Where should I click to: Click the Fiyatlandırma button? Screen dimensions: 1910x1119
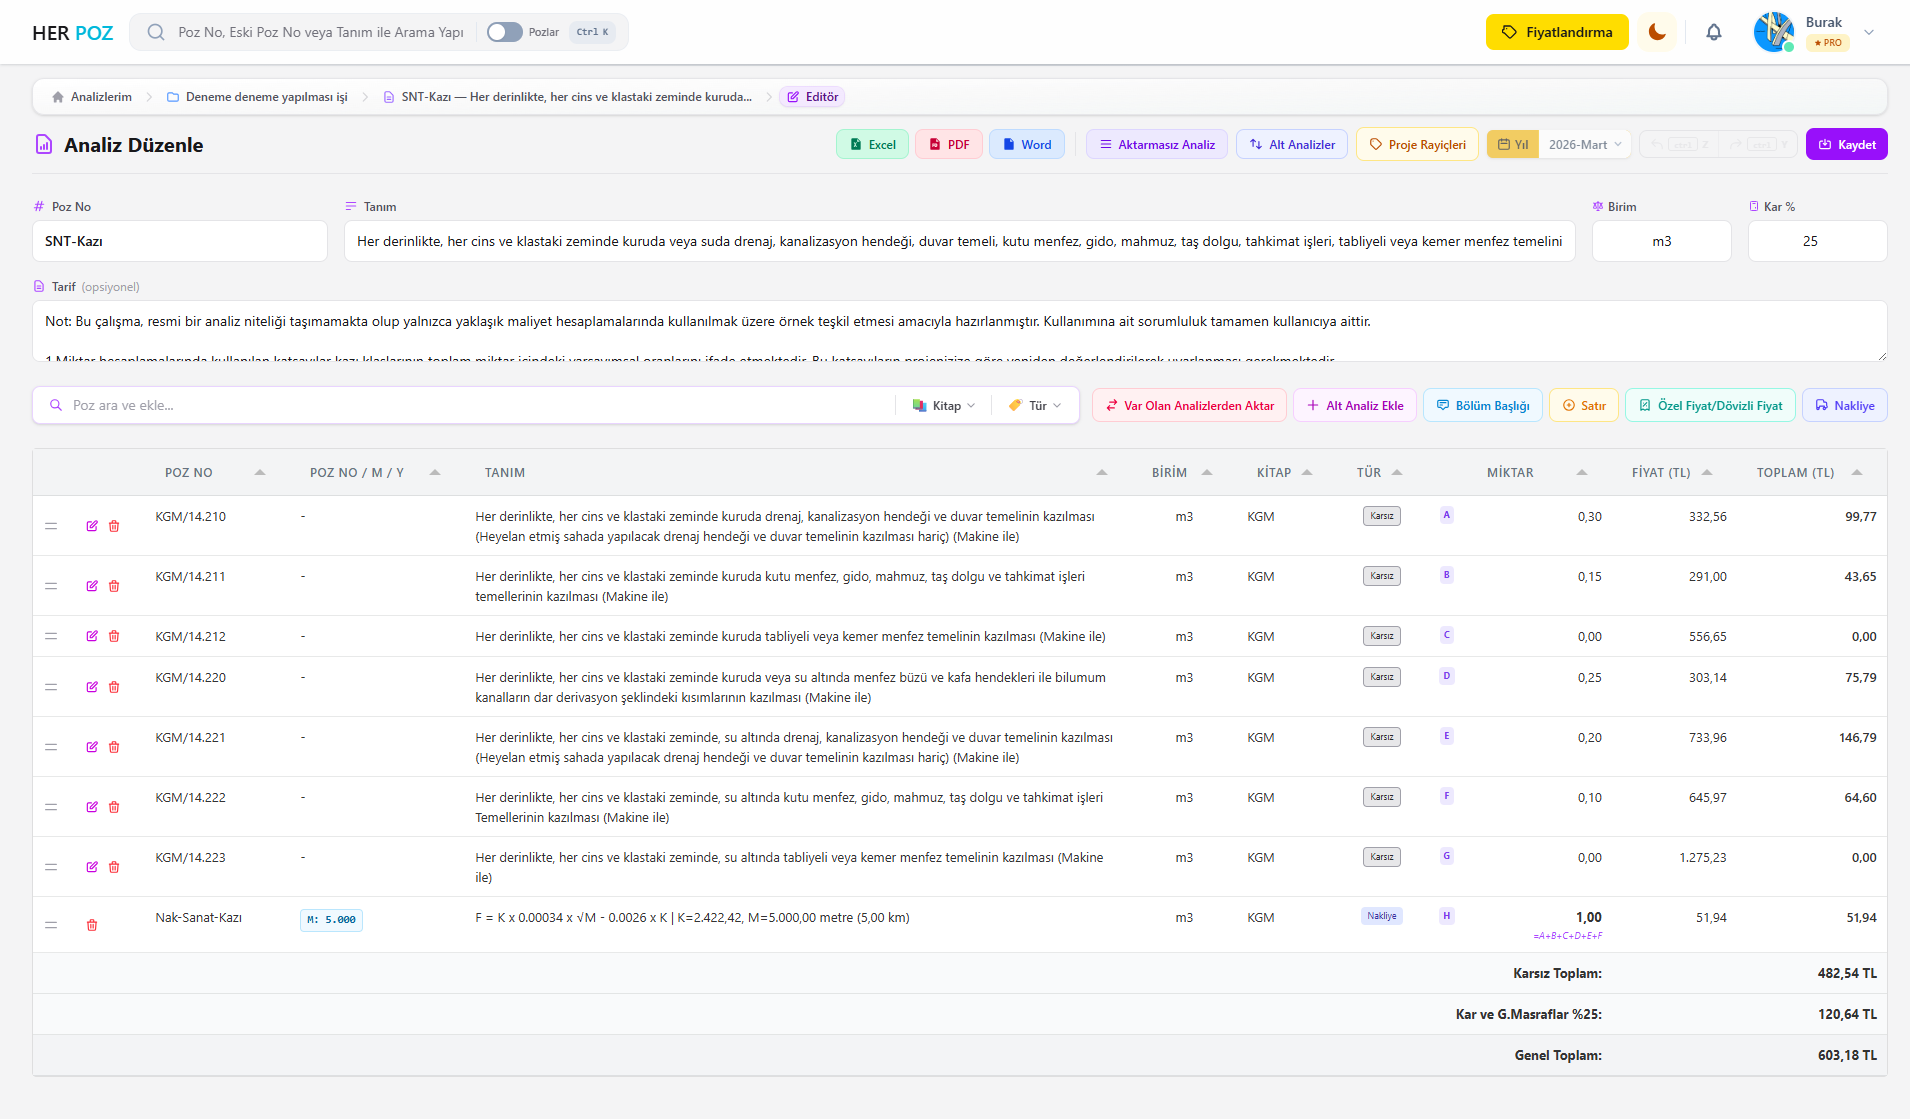click(x=1556, y=32)
